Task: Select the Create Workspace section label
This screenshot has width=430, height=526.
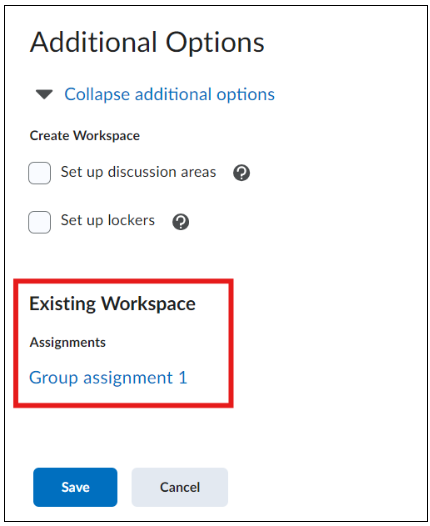Action: [85, 136]
